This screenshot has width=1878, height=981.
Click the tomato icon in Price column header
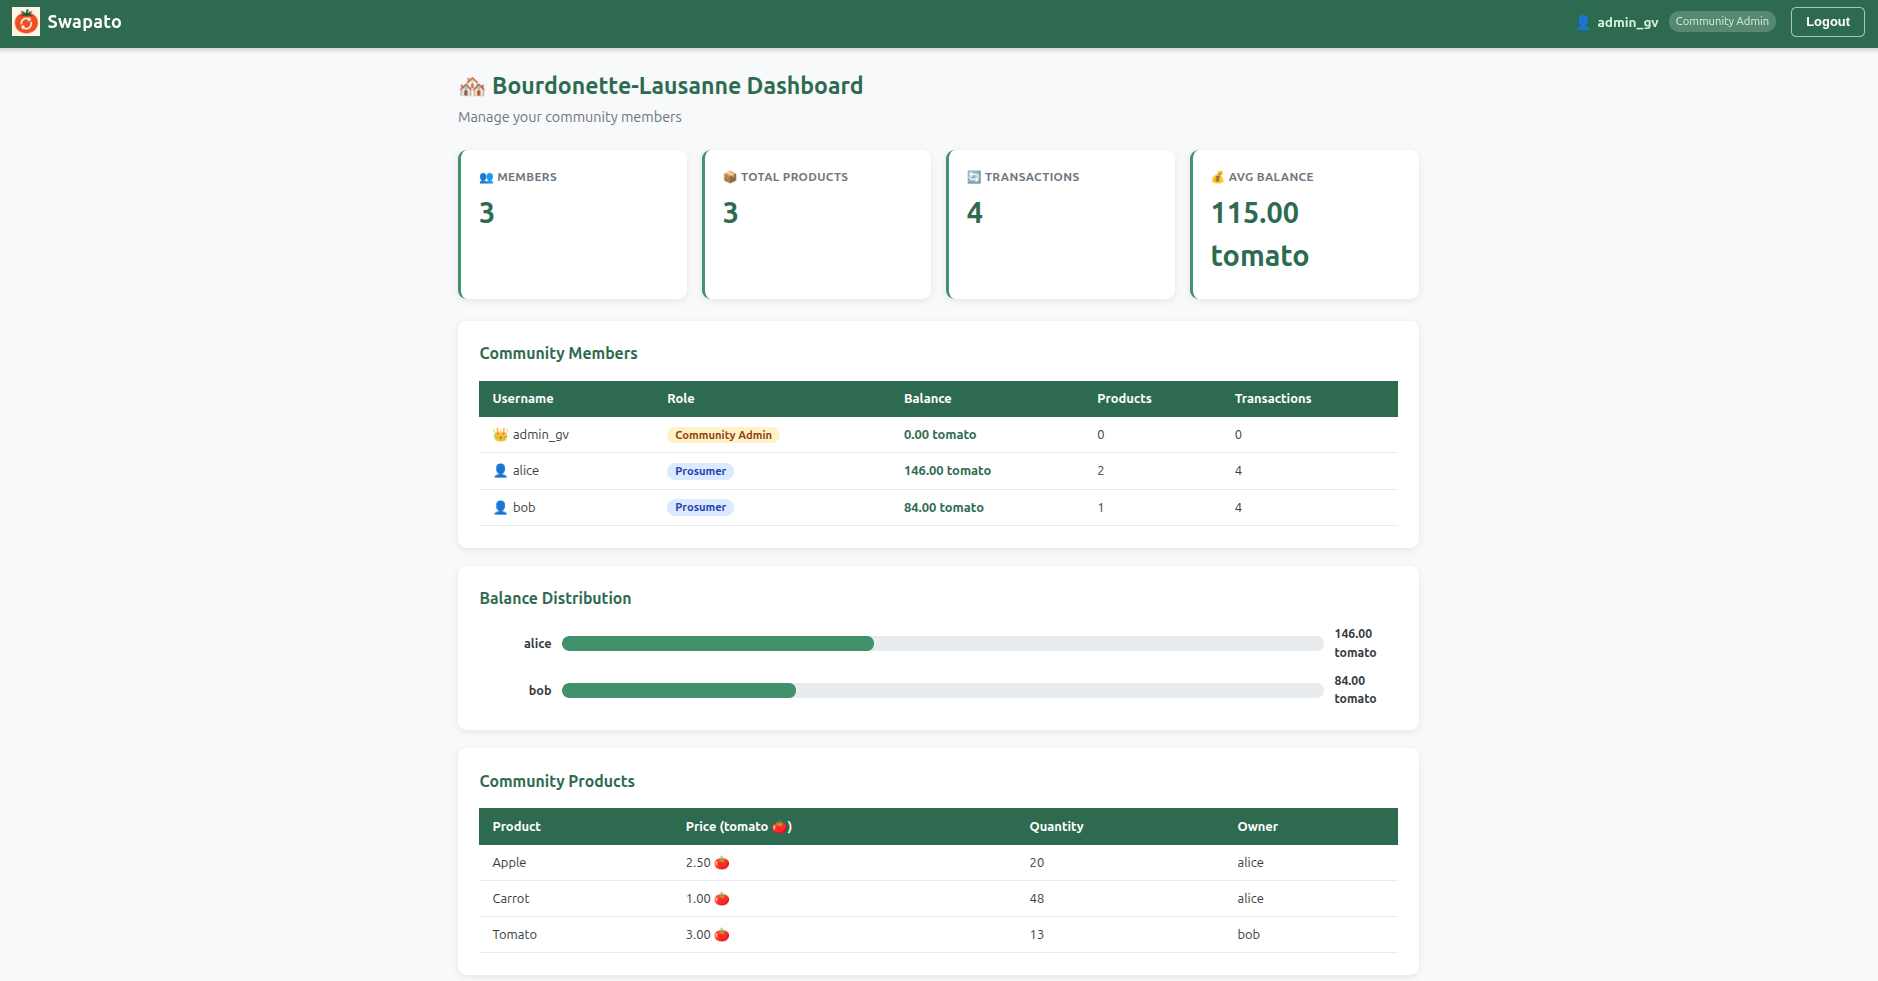tap(779, 827)
